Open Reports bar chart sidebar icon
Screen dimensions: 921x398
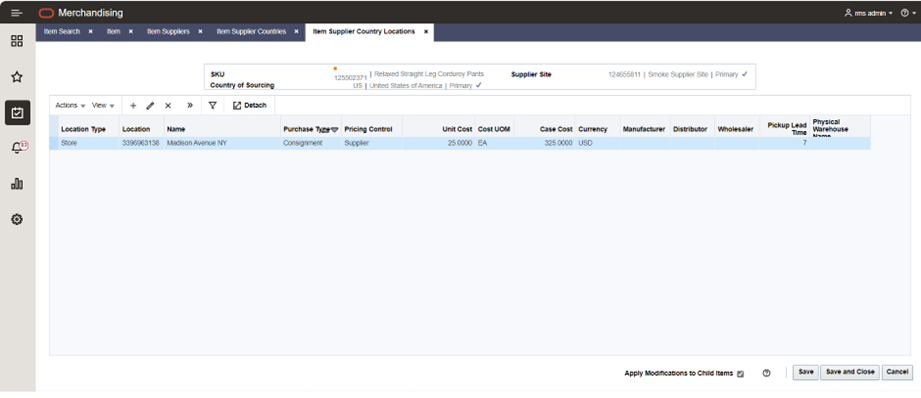[x=17, y=184]
